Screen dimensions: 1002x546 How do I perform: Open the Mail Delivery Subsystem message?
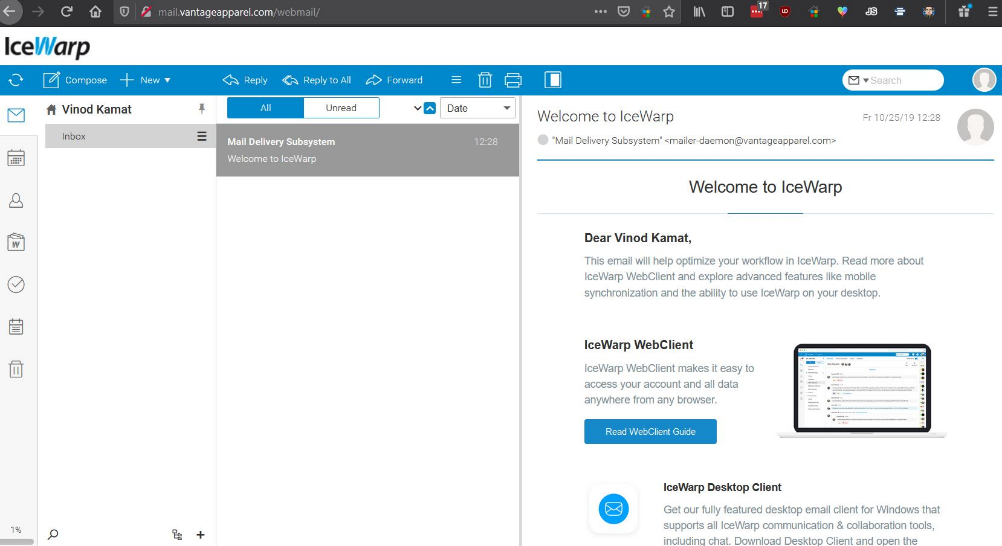[x=367, y=150]
